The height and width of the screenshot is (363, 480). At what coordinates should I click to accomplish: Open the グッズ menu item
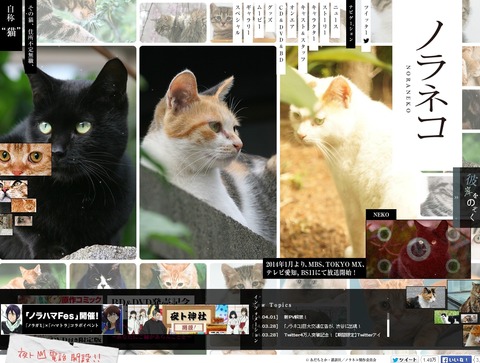(271, 15)
